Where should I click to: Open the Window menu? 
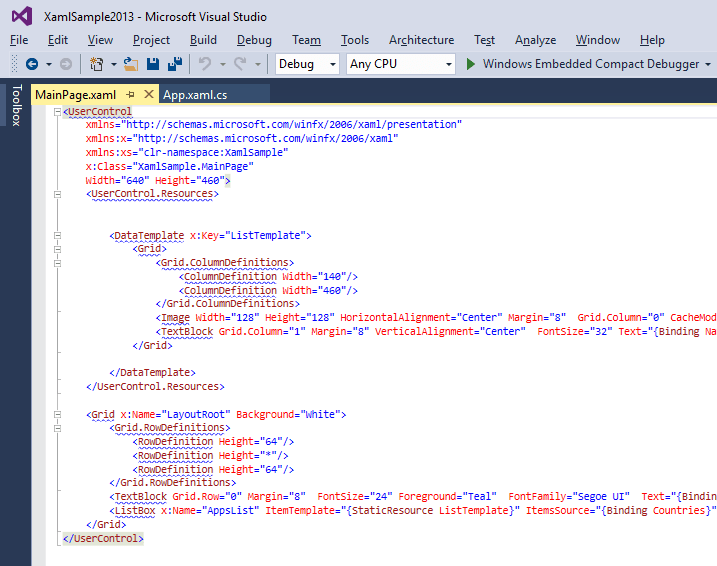598,40
